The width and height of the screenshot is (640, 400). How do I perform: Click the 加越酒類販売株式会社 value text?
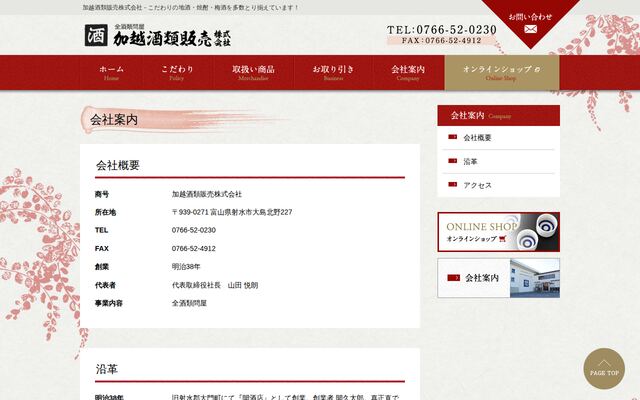coord(207,194)
